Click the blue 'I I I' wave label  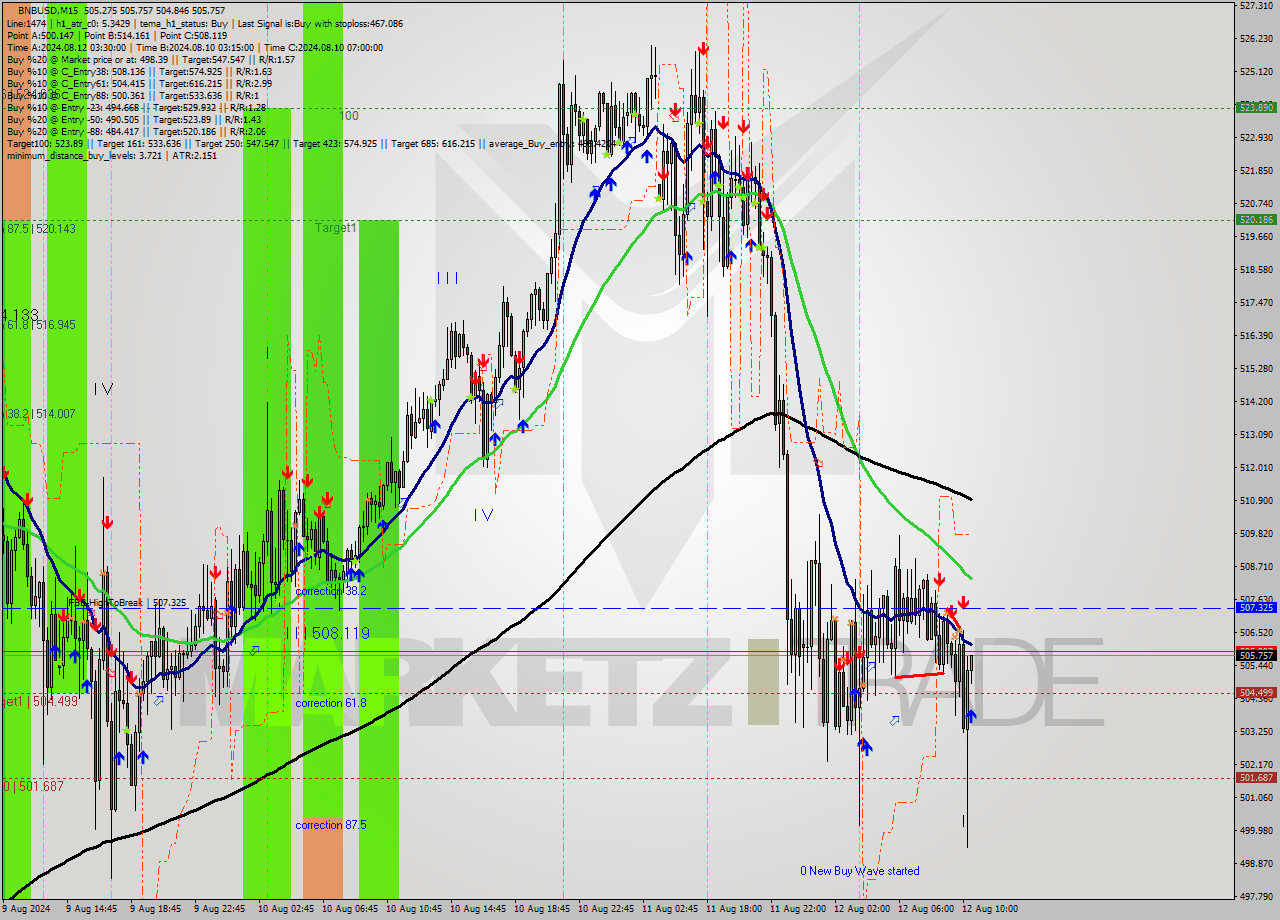pos(447,278)
